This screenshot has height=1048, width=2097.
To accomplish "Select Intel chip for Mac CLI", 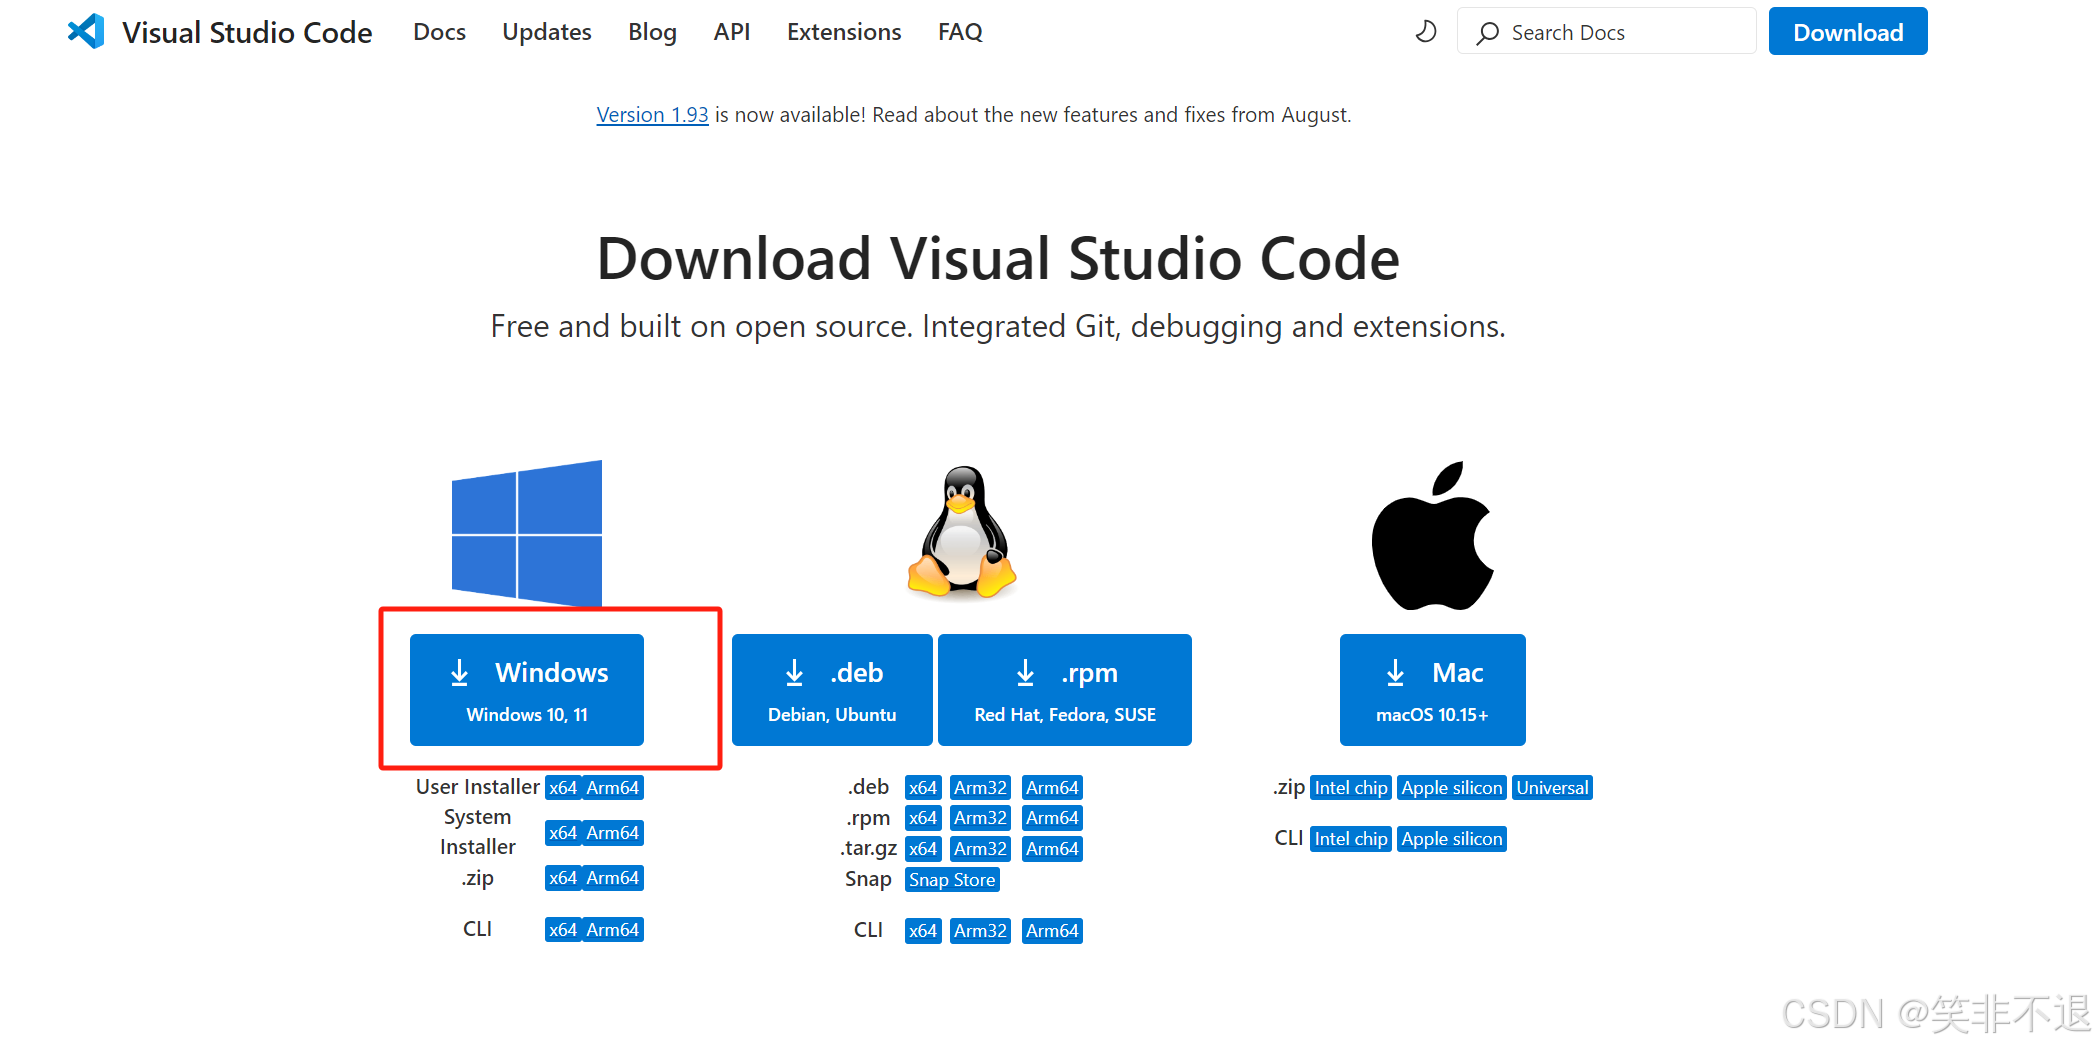I will (x=1351, y=839).
